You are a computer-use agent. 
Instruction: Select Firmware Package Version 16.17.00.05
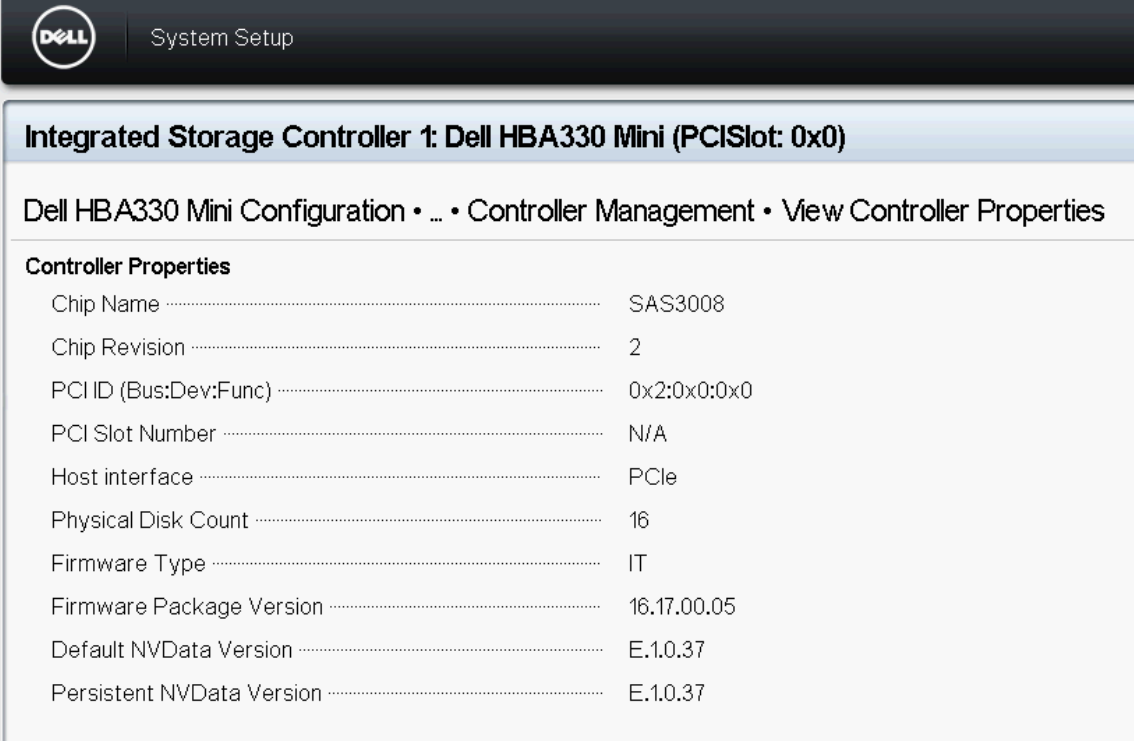[682, 607]
